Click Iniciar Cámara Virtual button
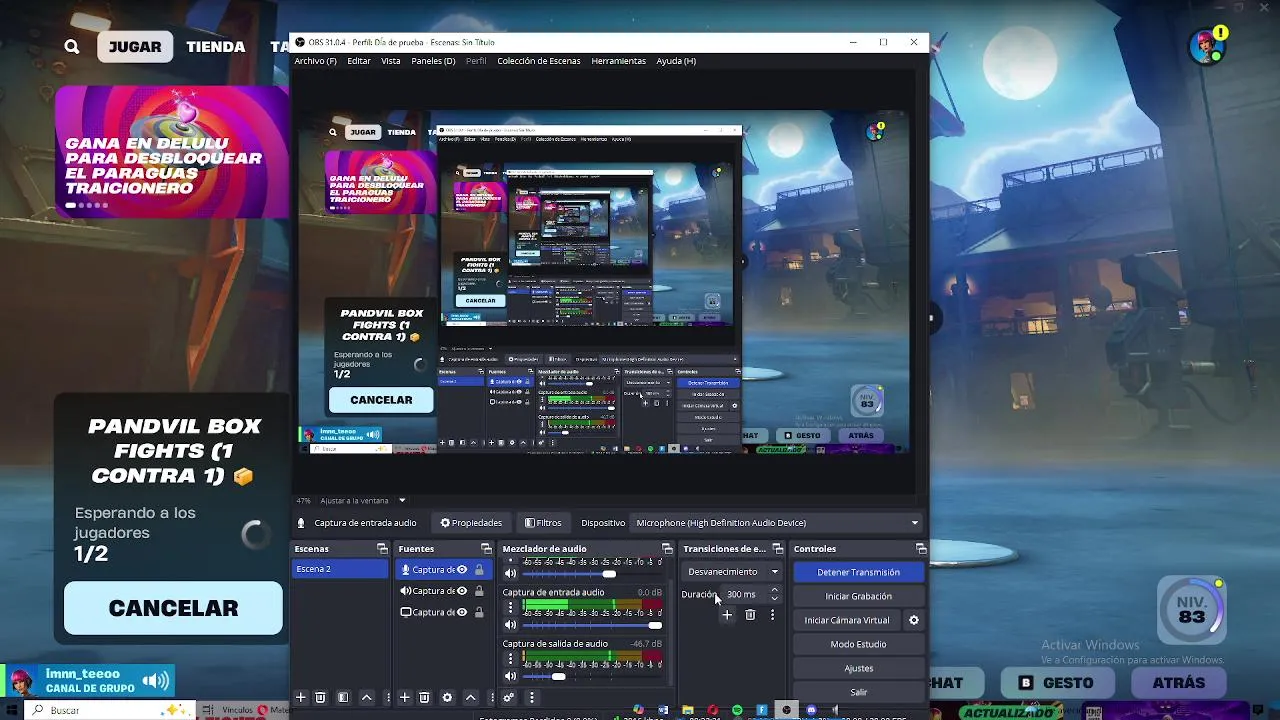This screenshot has height=720, width=1280. 847,620
